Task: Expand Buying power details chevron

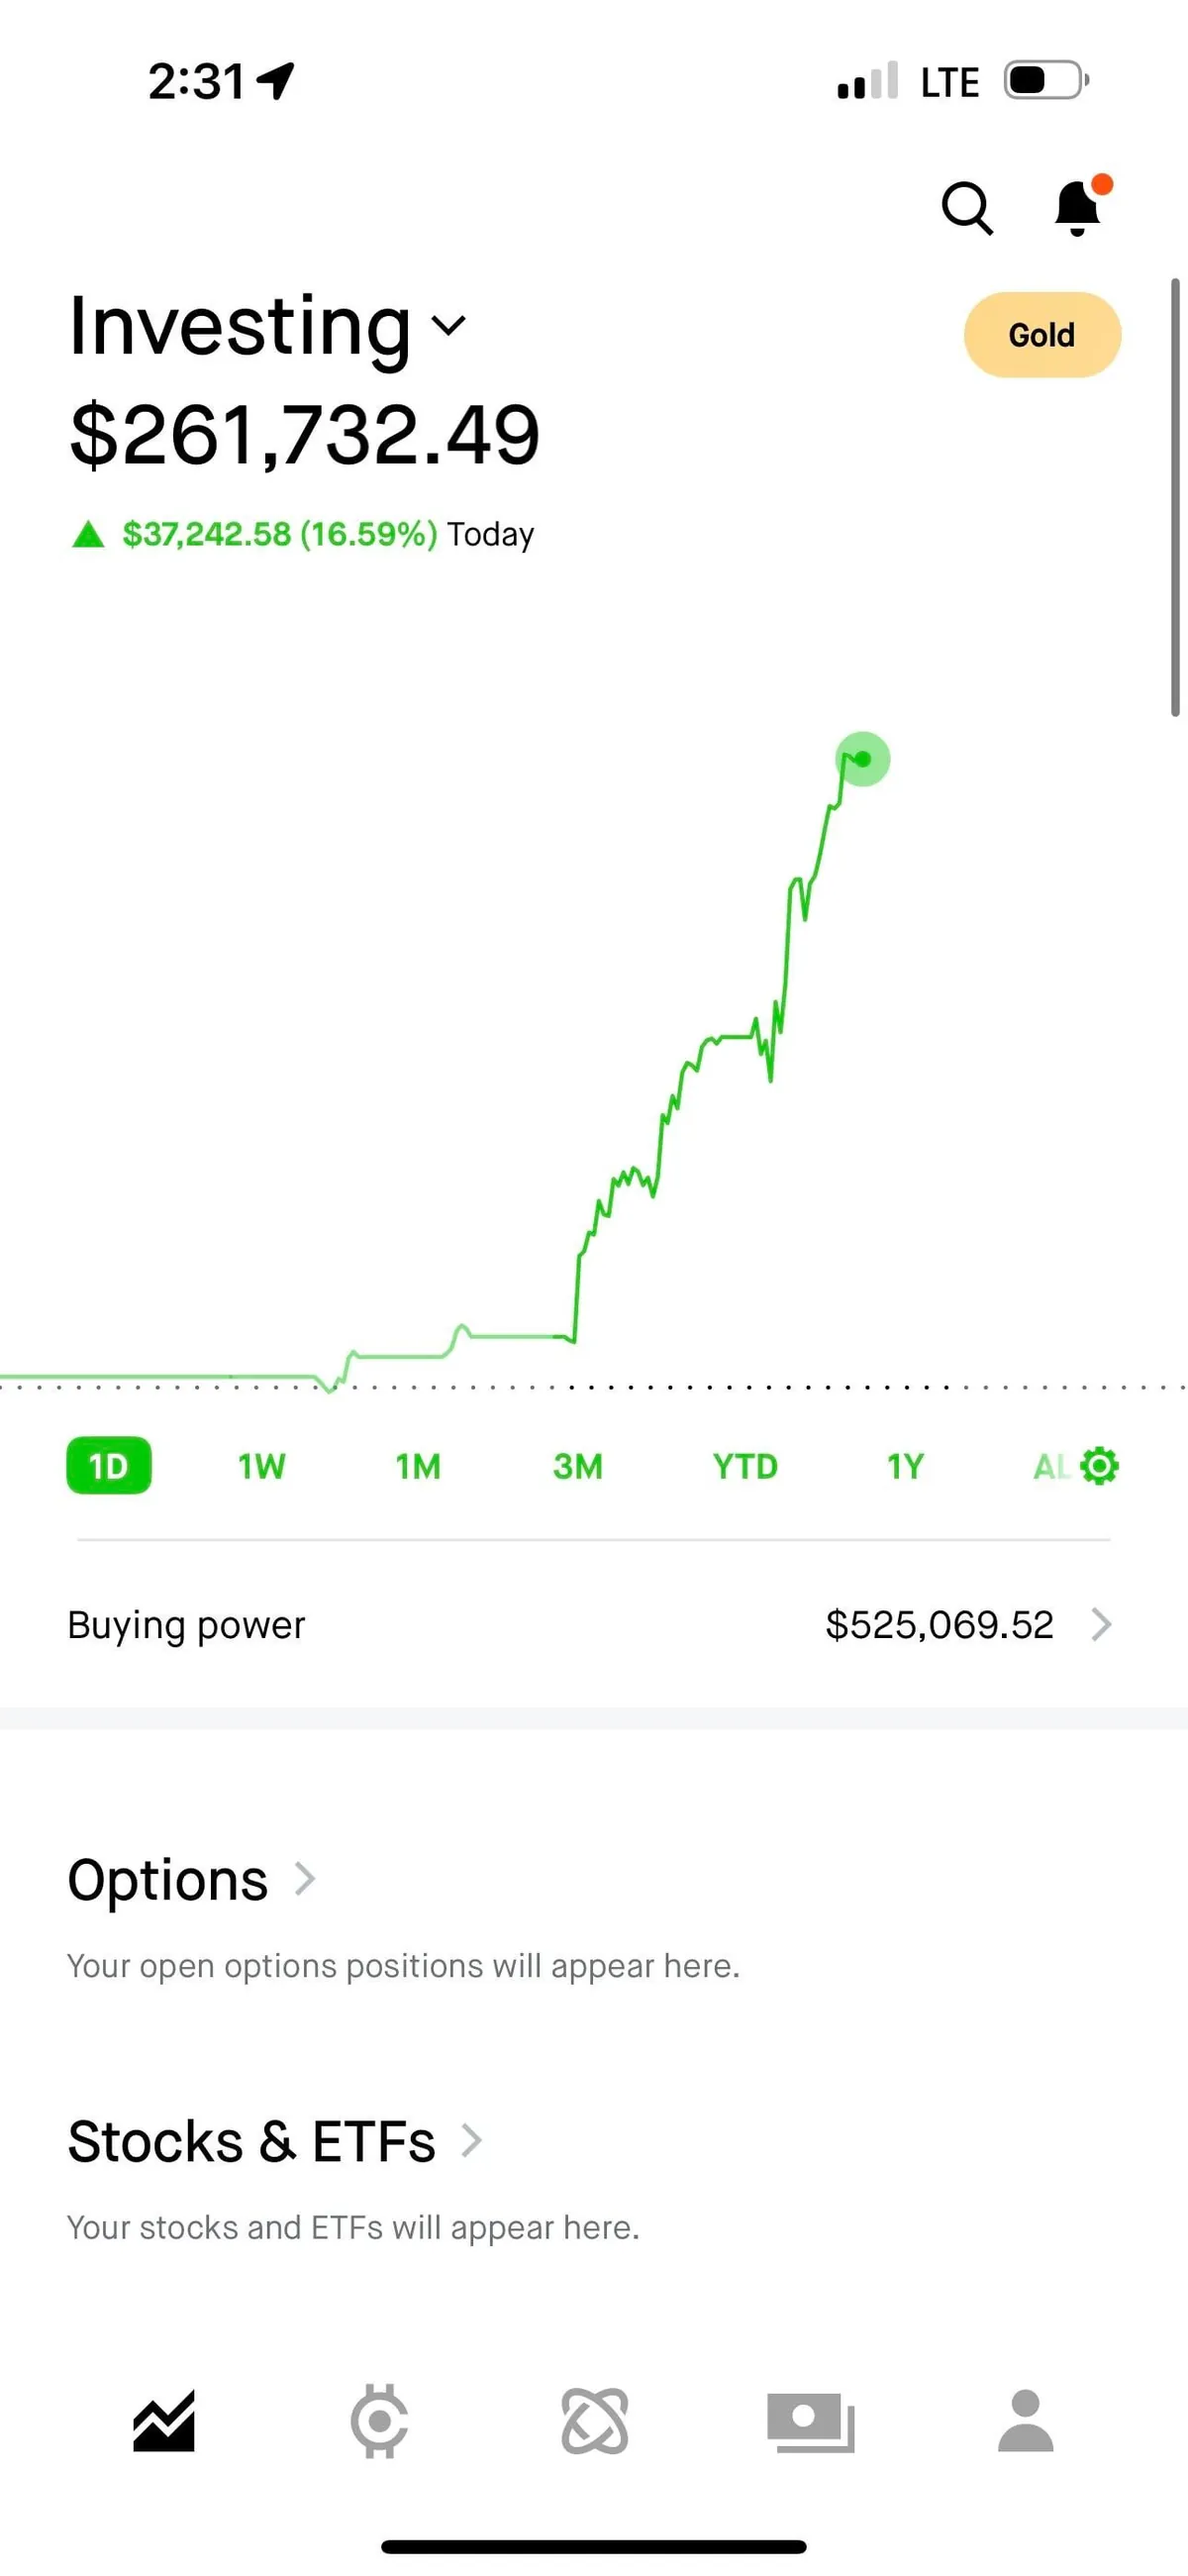Action: 1101,1625
